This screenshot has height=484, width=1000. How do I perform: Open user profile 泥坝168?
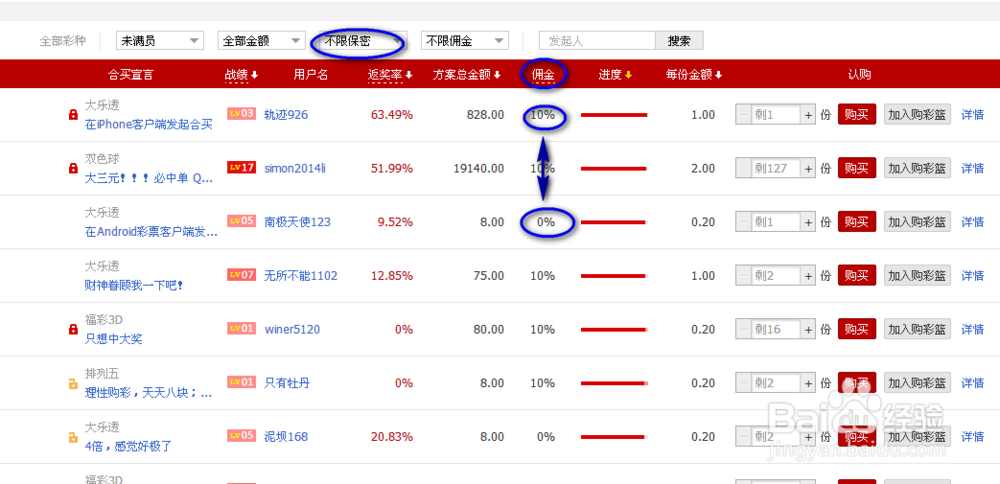click(x=286, y=436)
